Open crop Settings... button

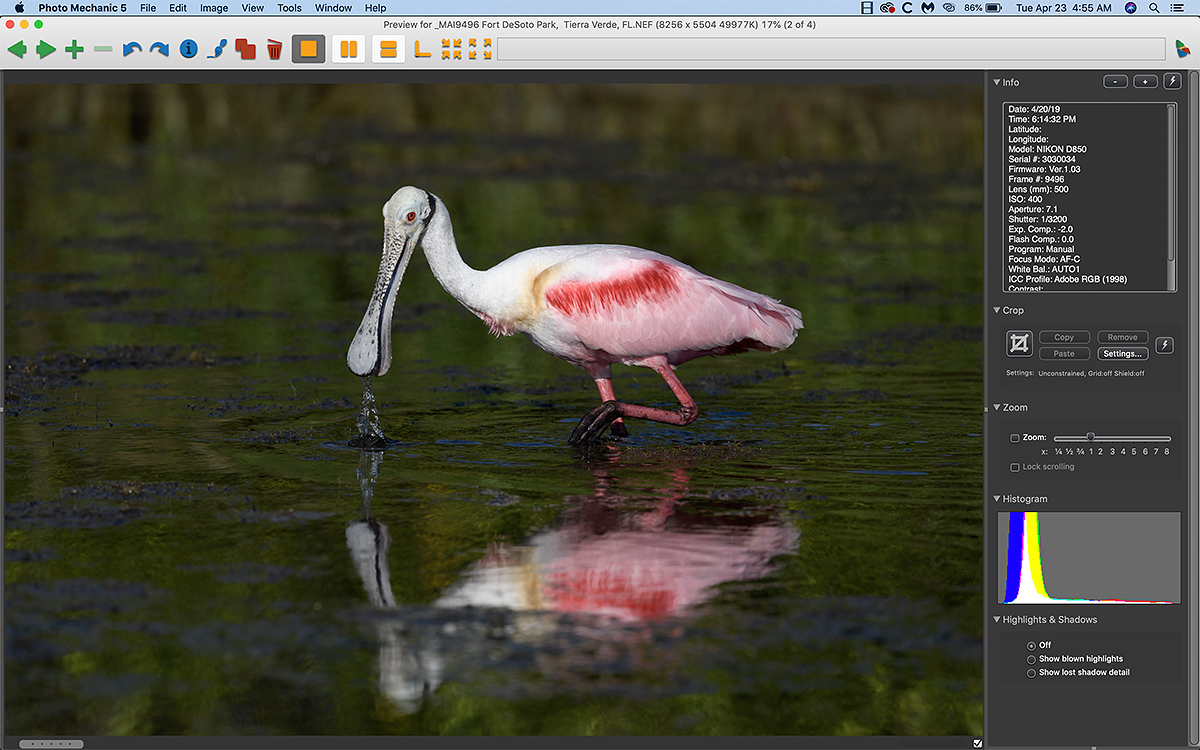(x=1122, y=353)
